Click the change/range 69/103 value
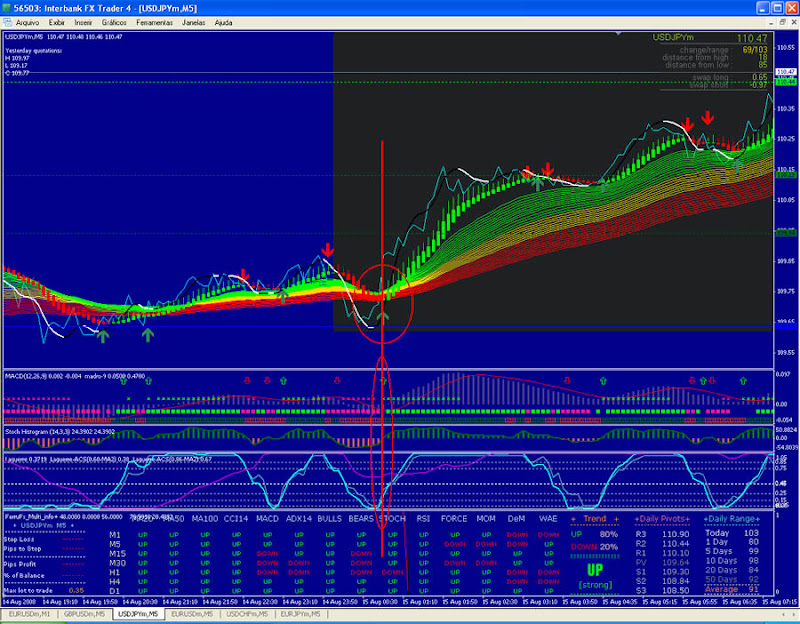 pos(755,50)
